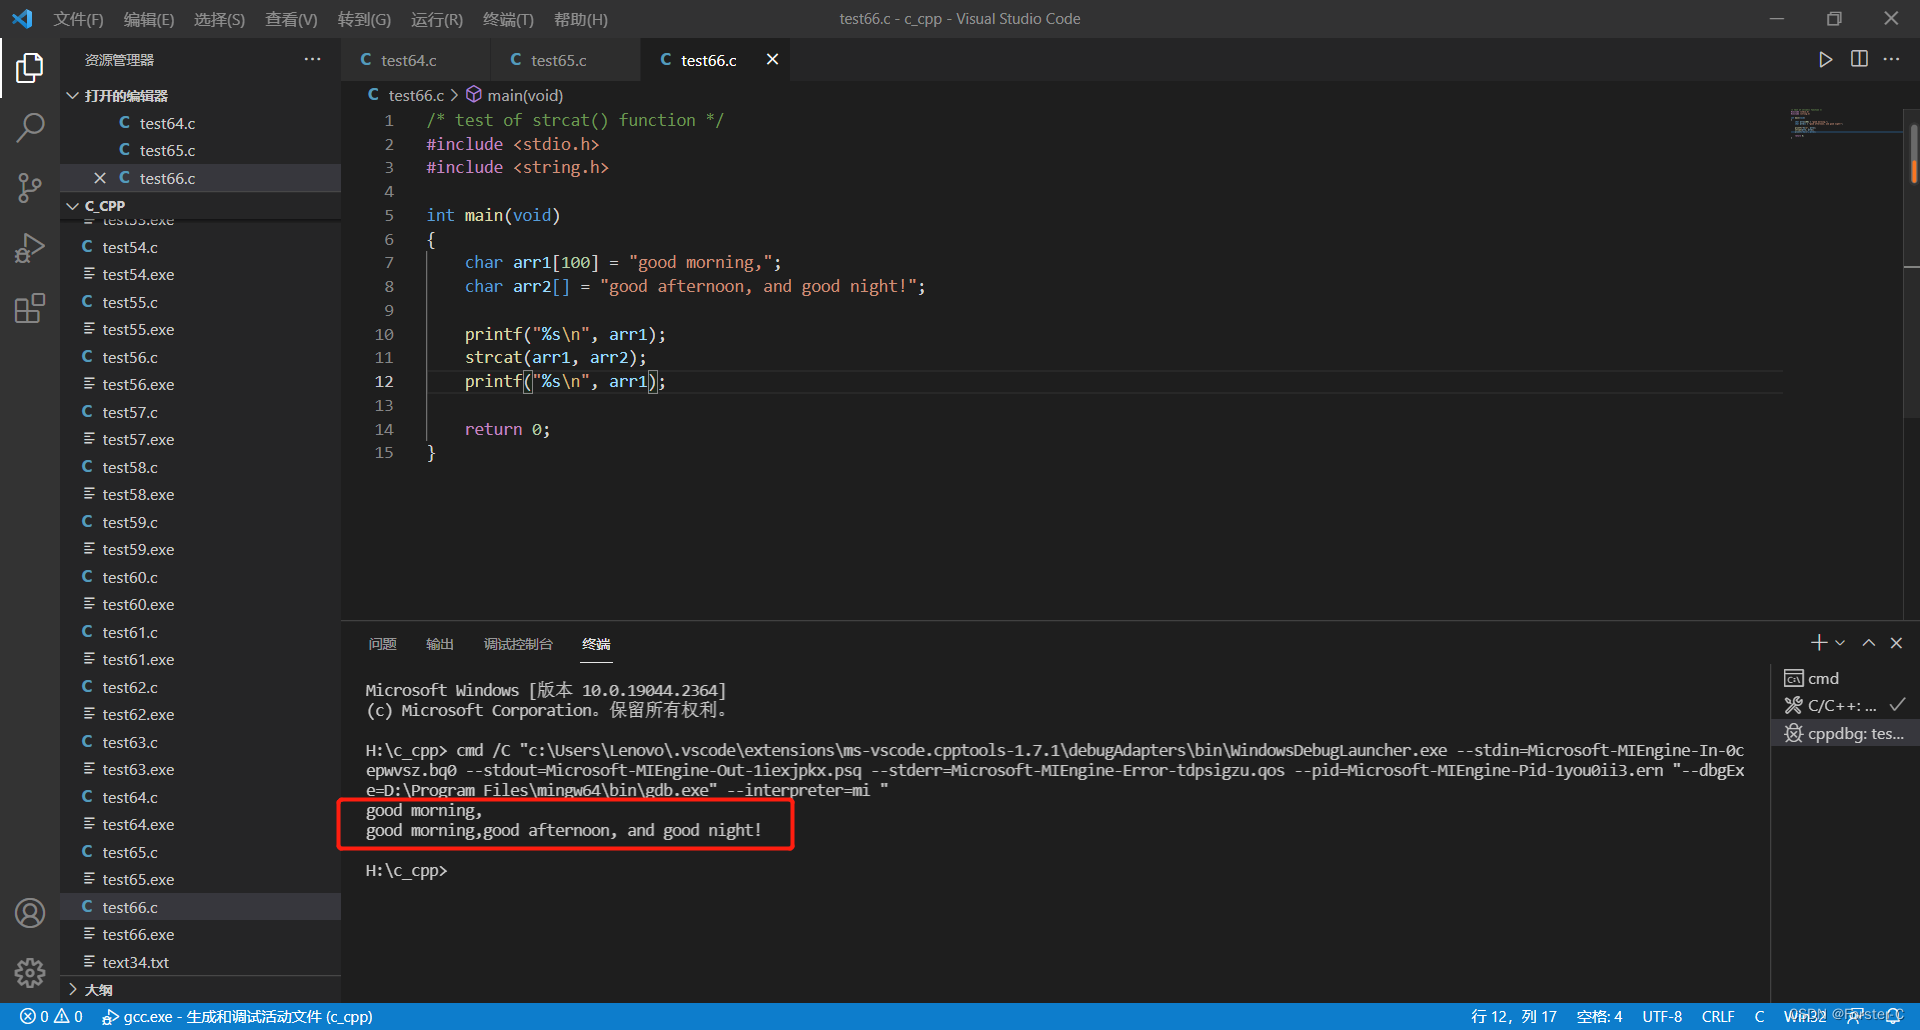
Task: Close test66.c in open editors list
Action: click(x=100, y=178)
